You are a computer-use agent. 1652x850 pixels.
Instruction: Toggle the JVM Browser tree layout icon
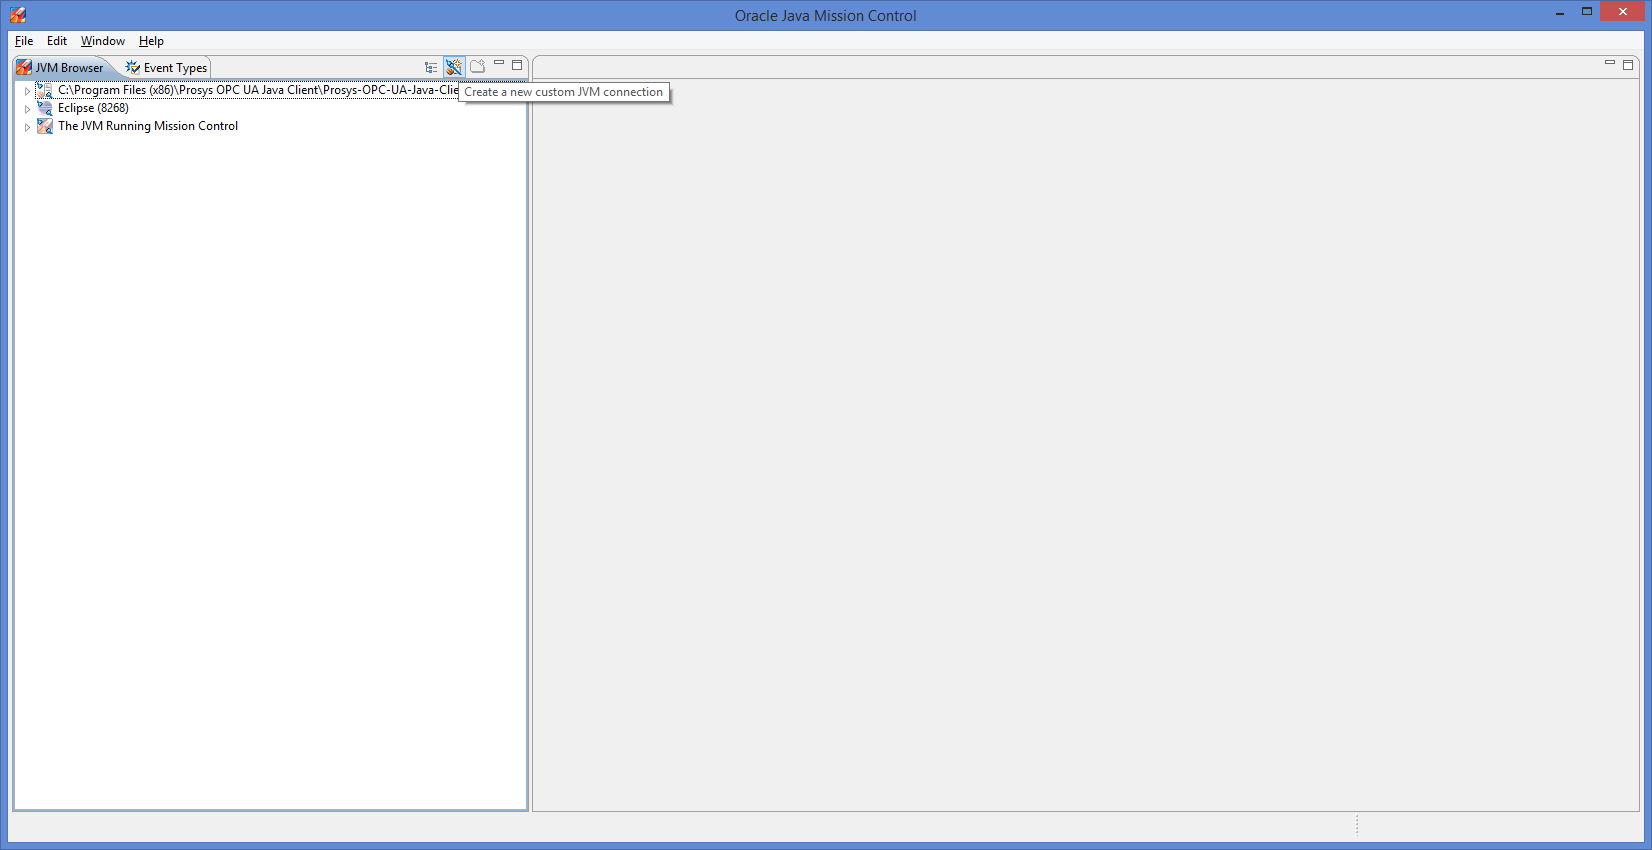click(x=431, y=67)
